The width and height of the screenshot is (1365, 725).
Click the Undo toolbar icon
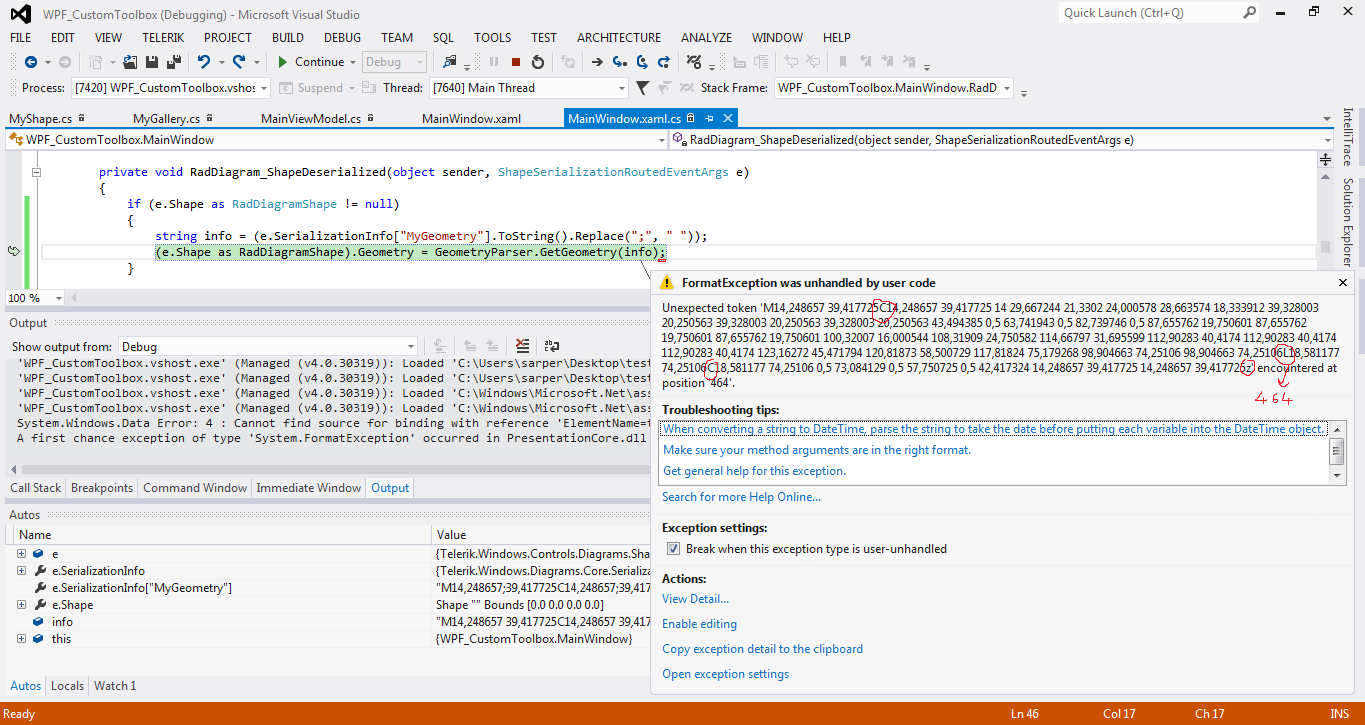click(204, 62)
